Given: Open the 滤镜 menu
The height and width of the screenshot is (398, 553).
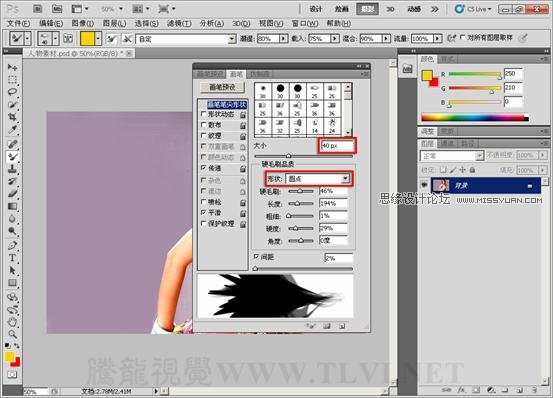Looking at the screenshot, I should 179,24.
